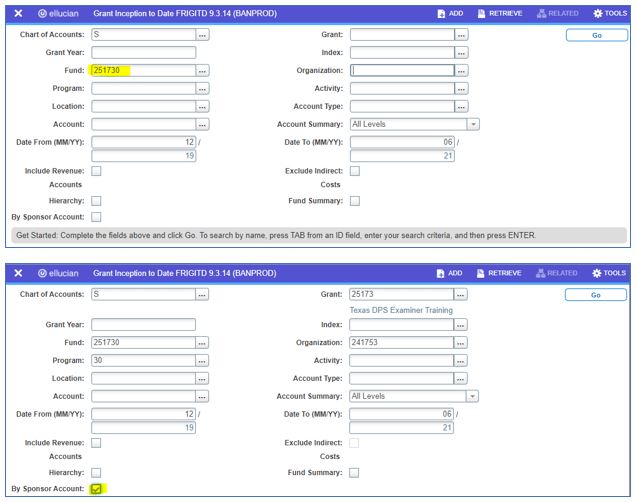Open the Organization lookup beside value 241753
637x502 pixels.
pos(461,342)
